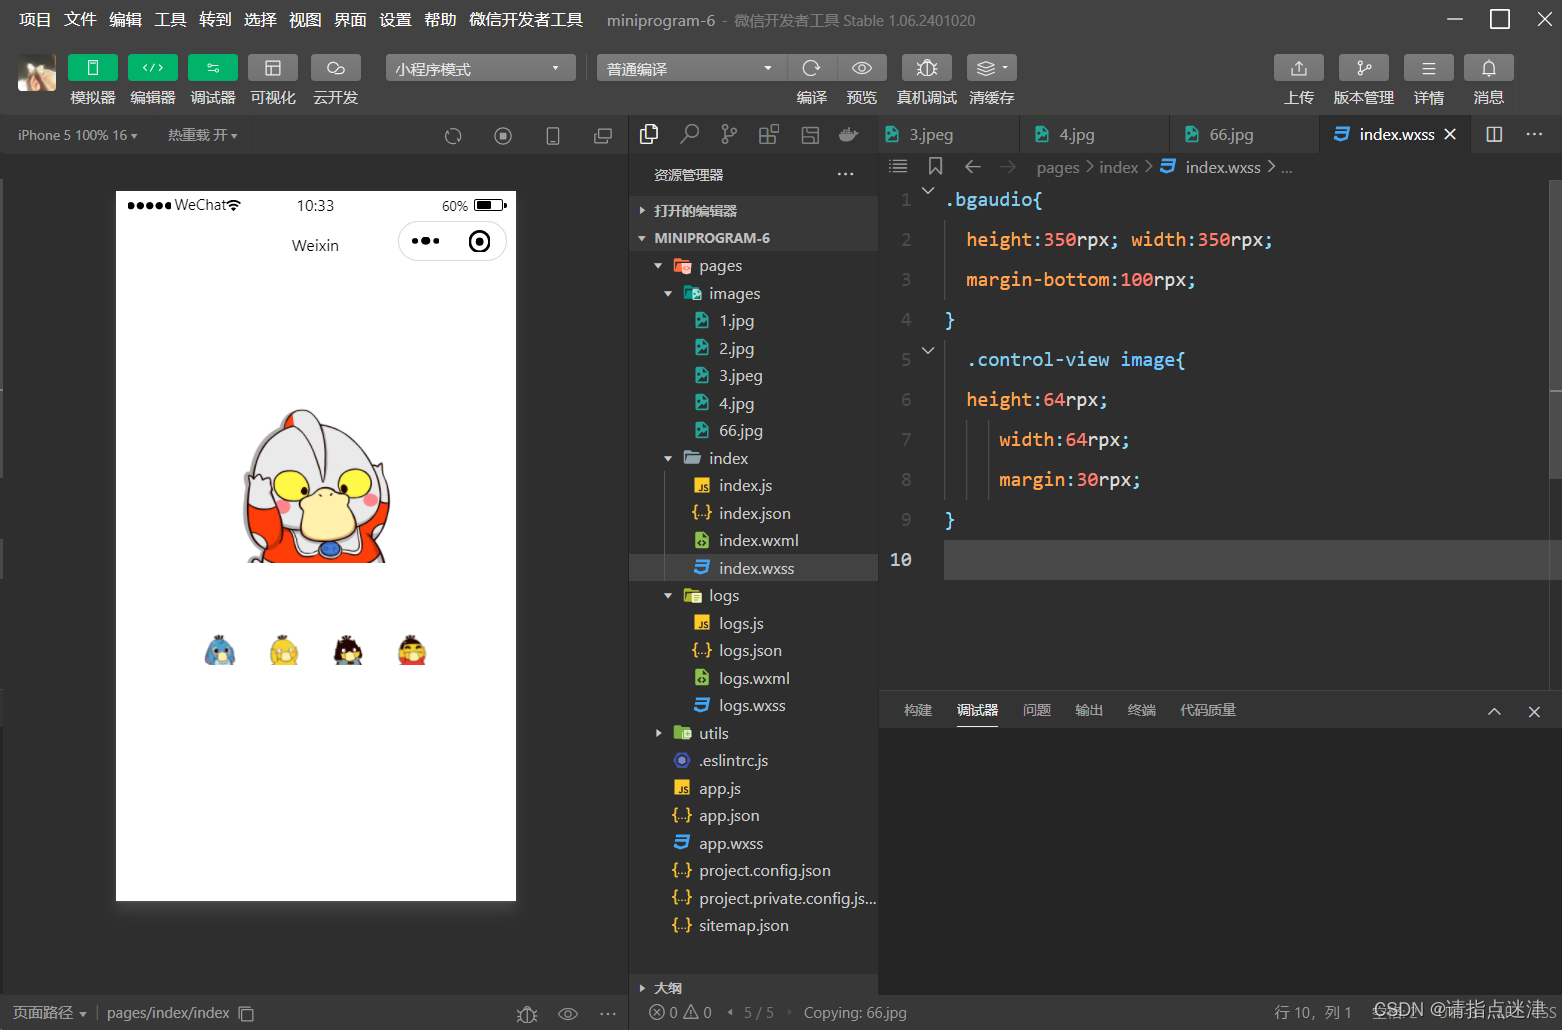Open project details

[1429, 68]
